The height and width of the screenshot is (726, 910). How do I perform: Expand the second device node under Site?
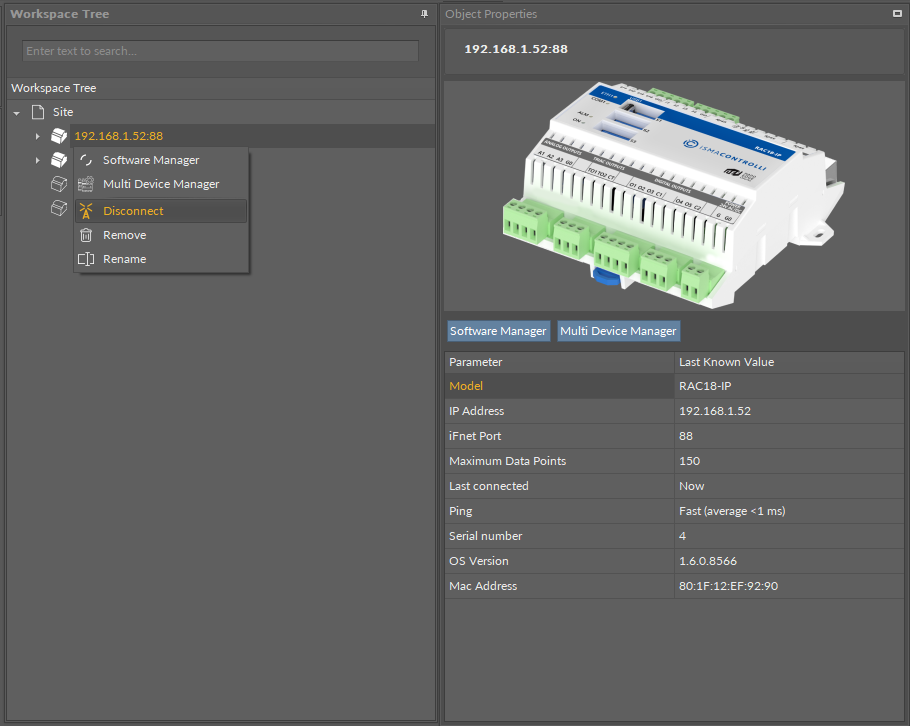tap(38, 160)
